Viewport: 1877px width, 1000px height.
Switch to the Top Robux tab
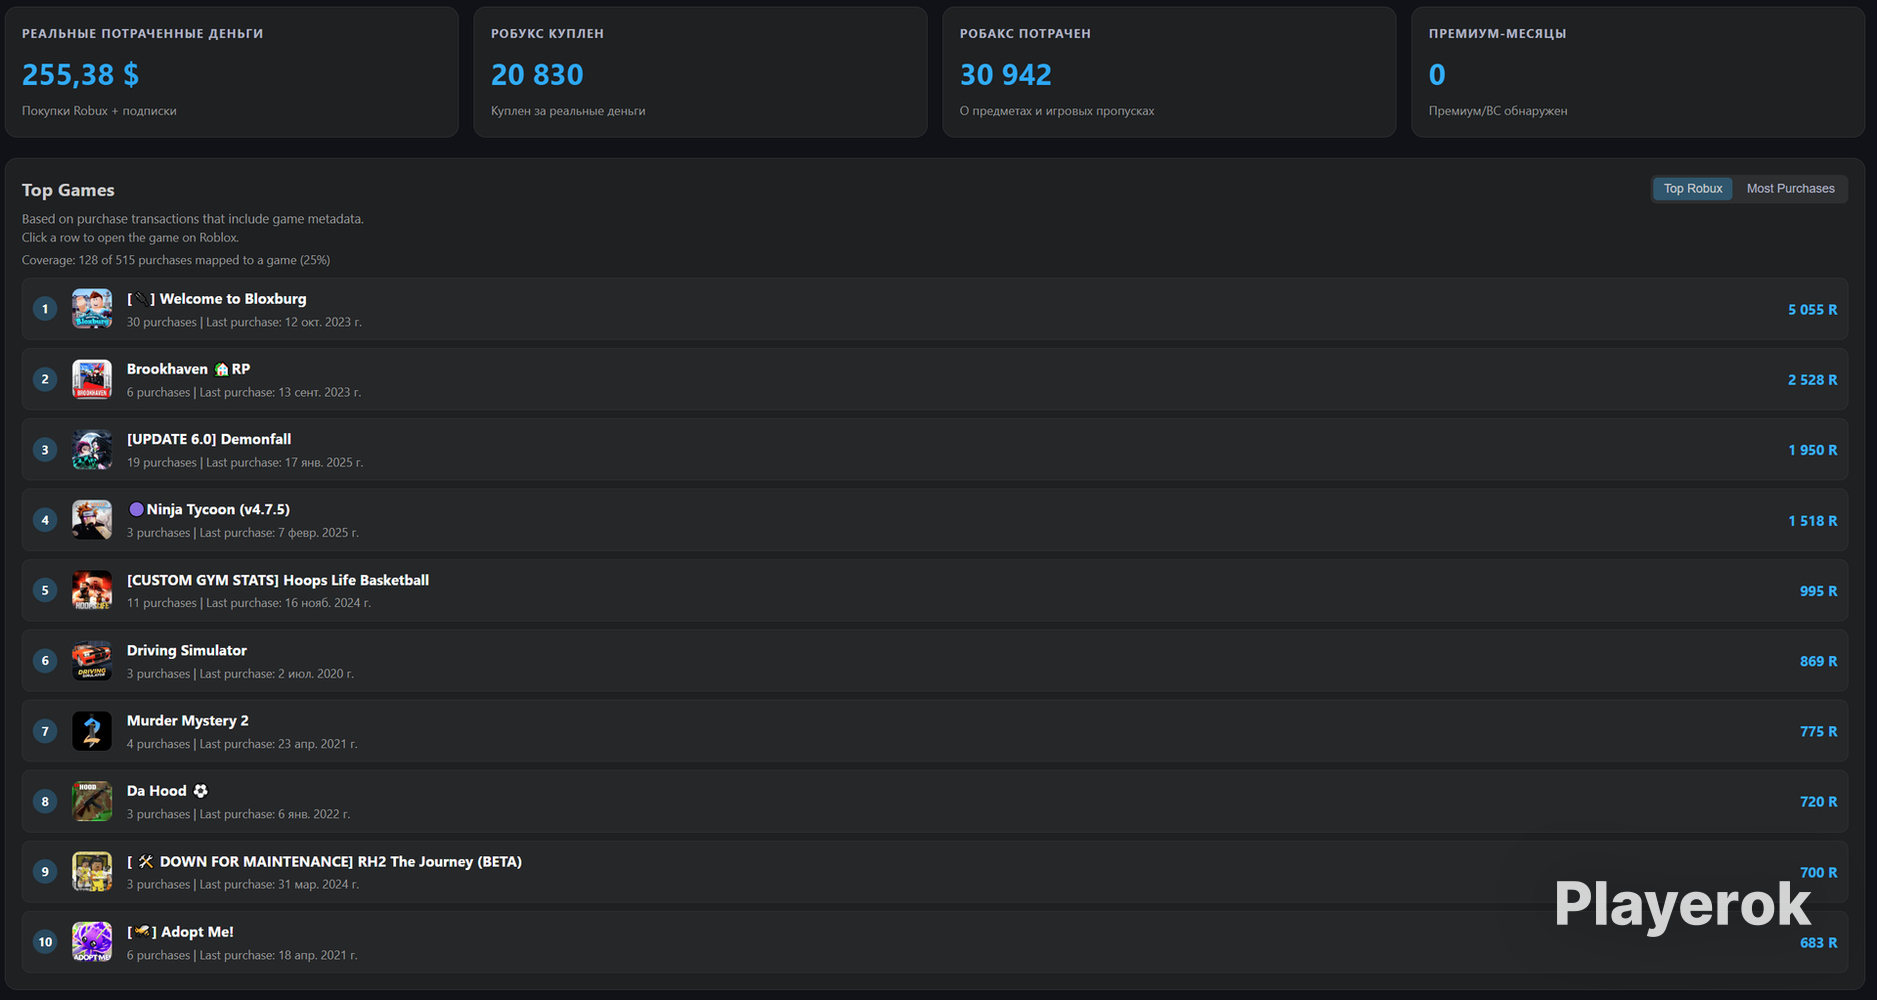click(x=1693, y=188)
